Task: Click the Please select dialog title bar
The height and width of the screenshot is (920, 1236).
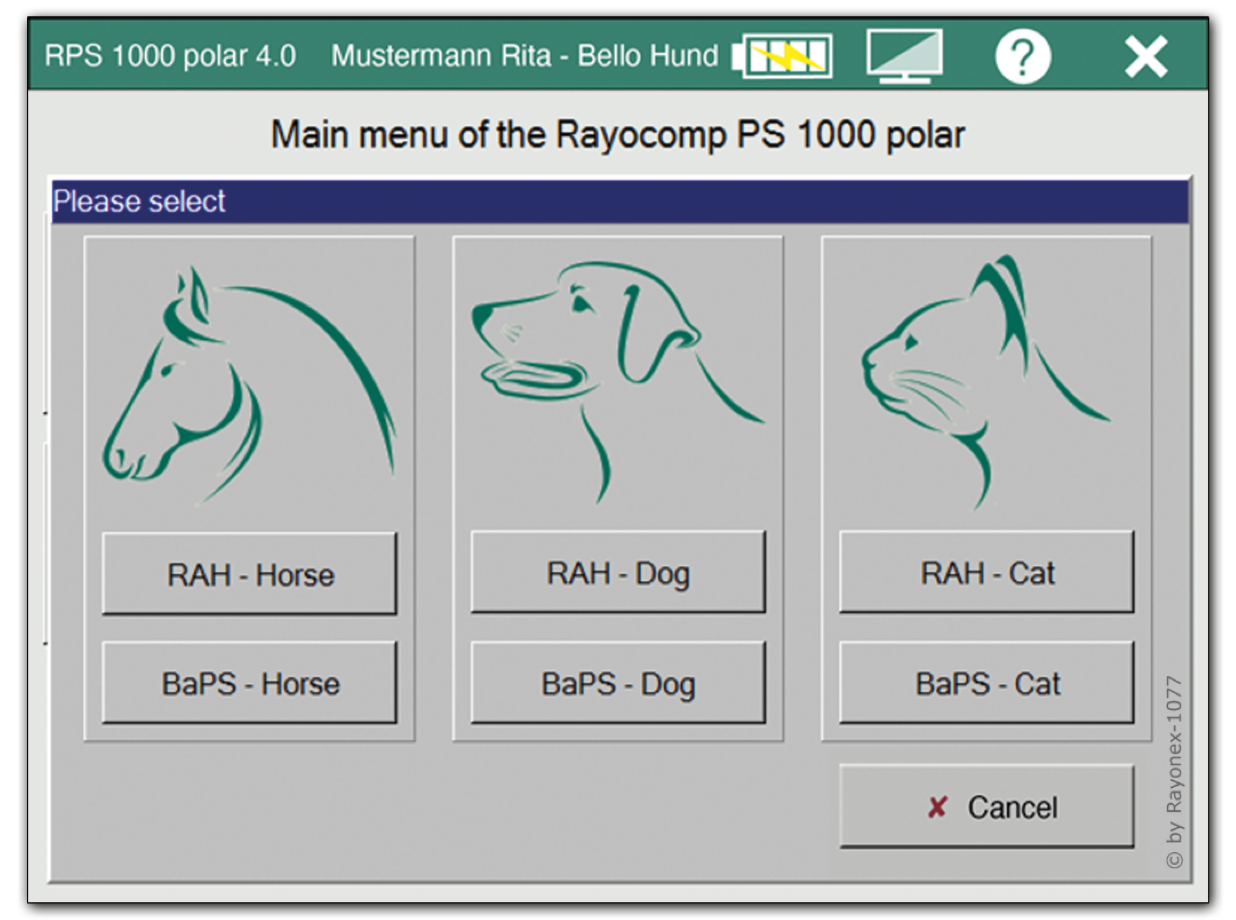Action: (x=619, y=202)
